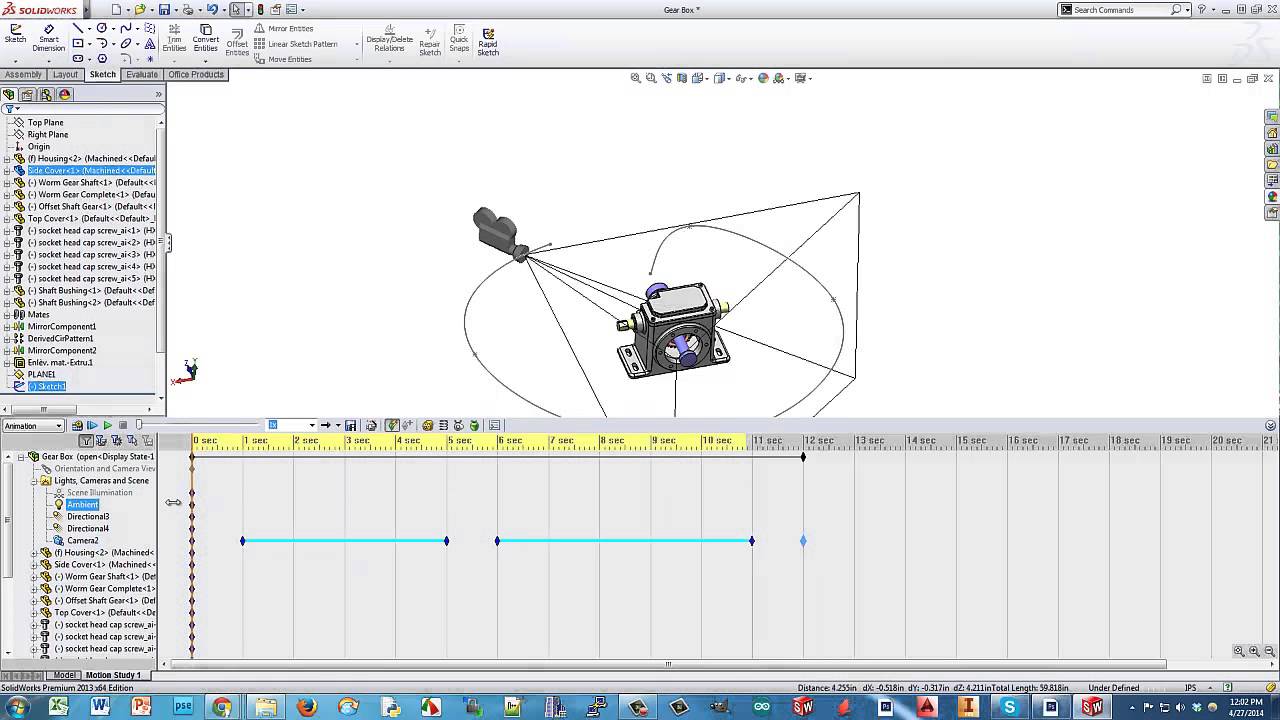Click Calculate in the motion study toolbar
The image size is (1280, 720).
point(77,426)
